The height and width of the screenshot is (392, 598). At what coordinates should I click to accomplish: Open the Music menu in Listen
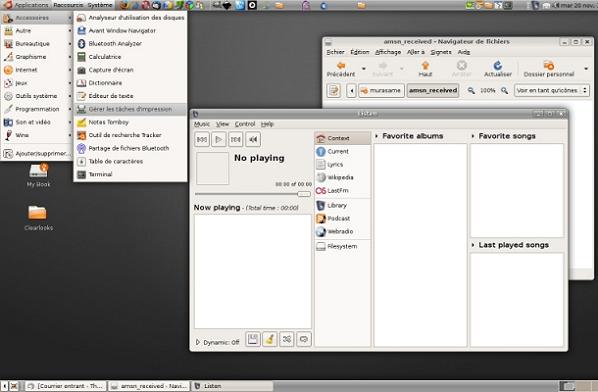[x=202, y=124]
